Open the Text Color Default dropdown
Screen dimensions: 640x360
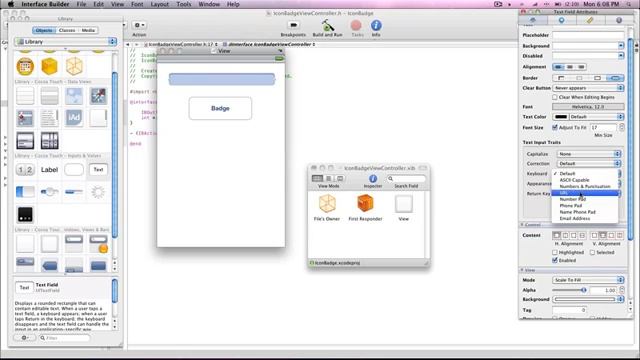click(x=597, y=117)
